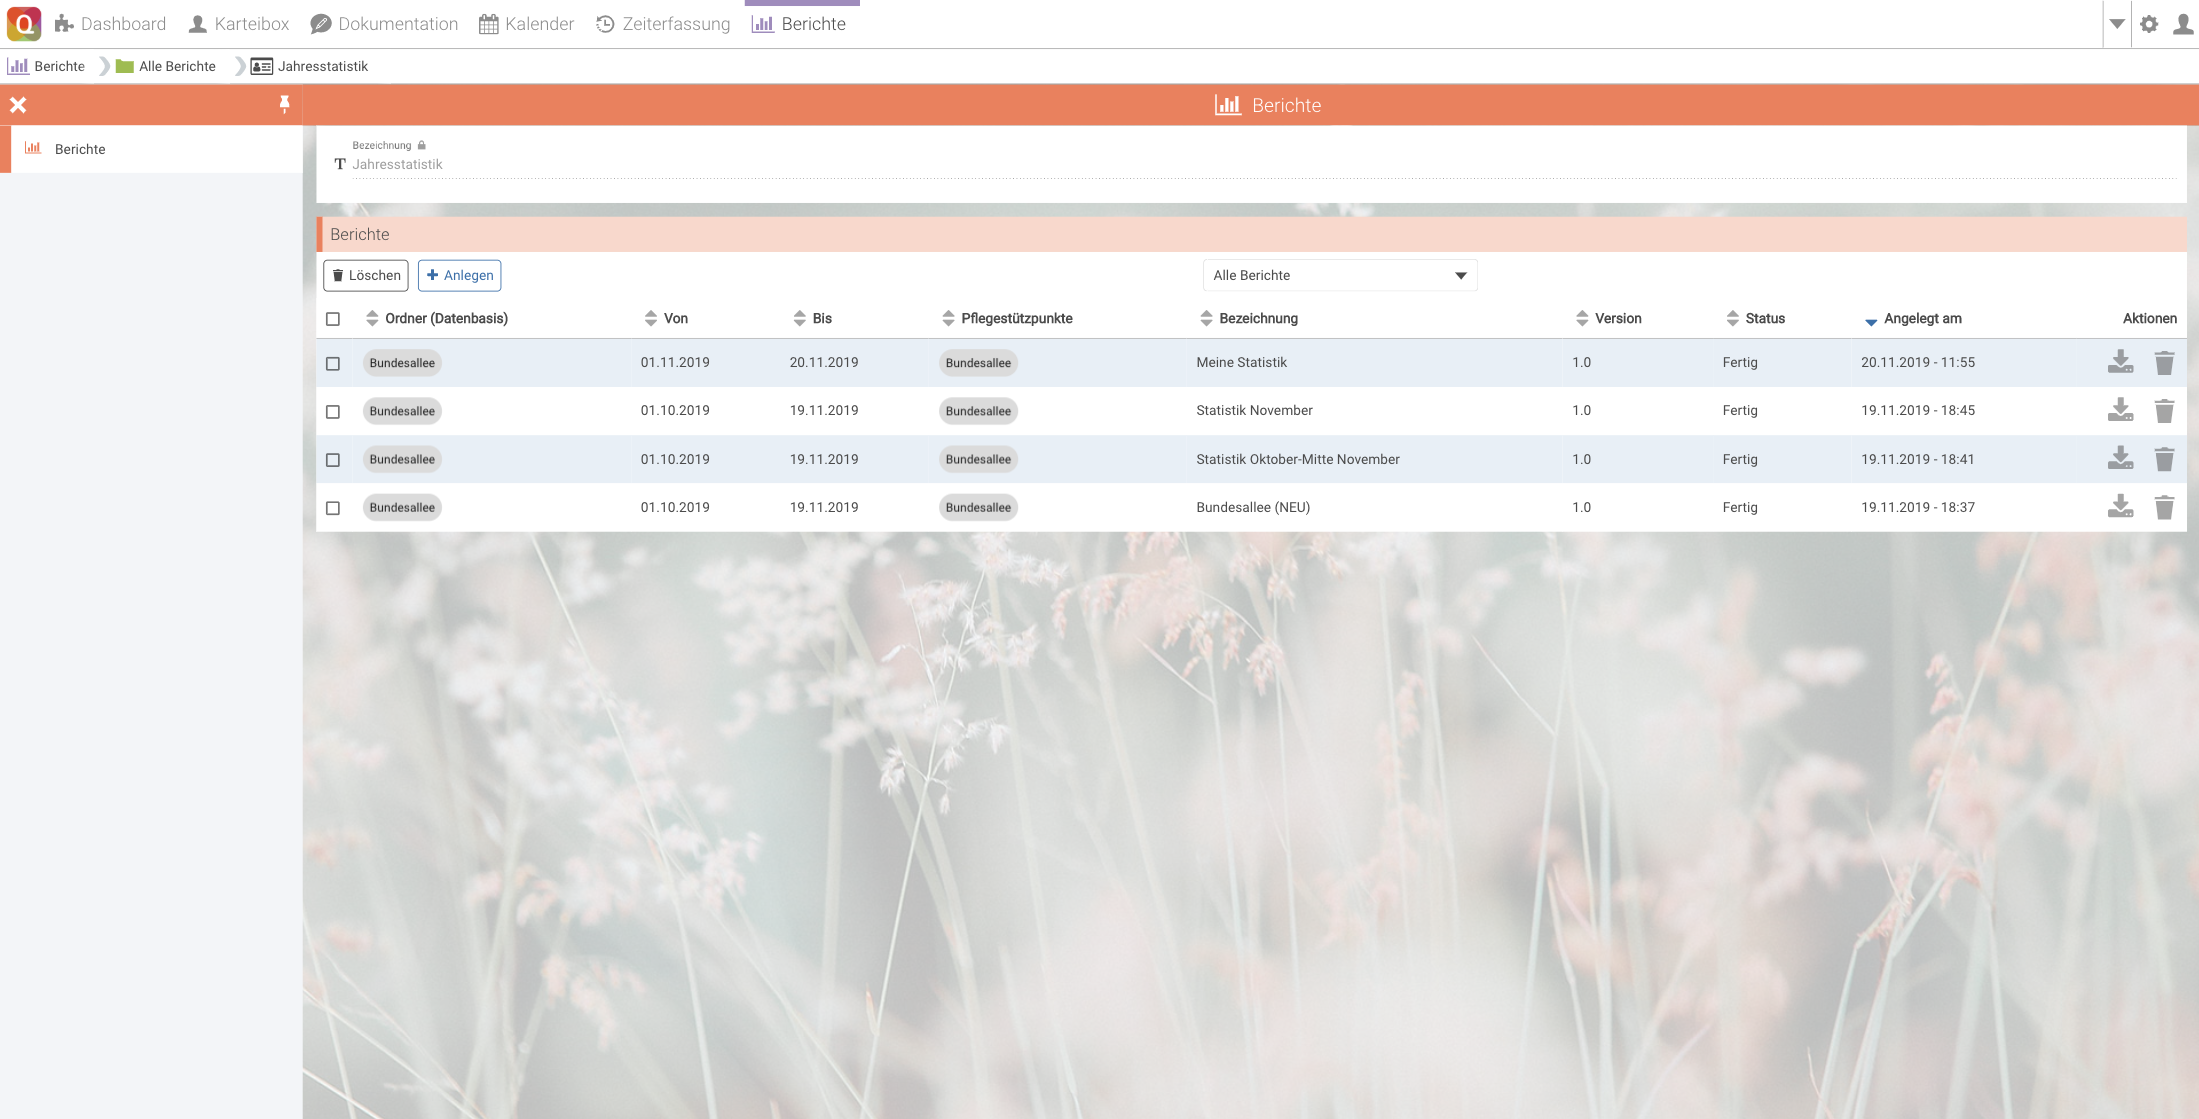Click the pin icon in sidebar header
Image resolution: width=2199 pixels, height=1119 pixels.
click(x=284, y=104)
